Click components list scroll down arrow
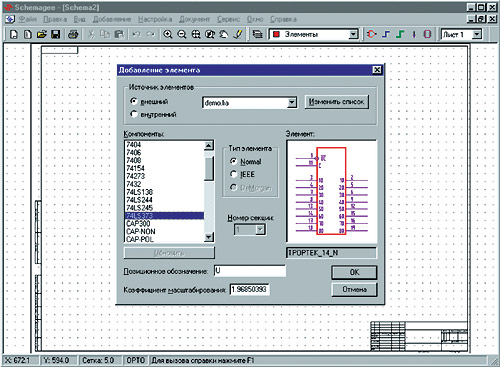The height and width of the screenshot is (367, 500). point(209,237)
